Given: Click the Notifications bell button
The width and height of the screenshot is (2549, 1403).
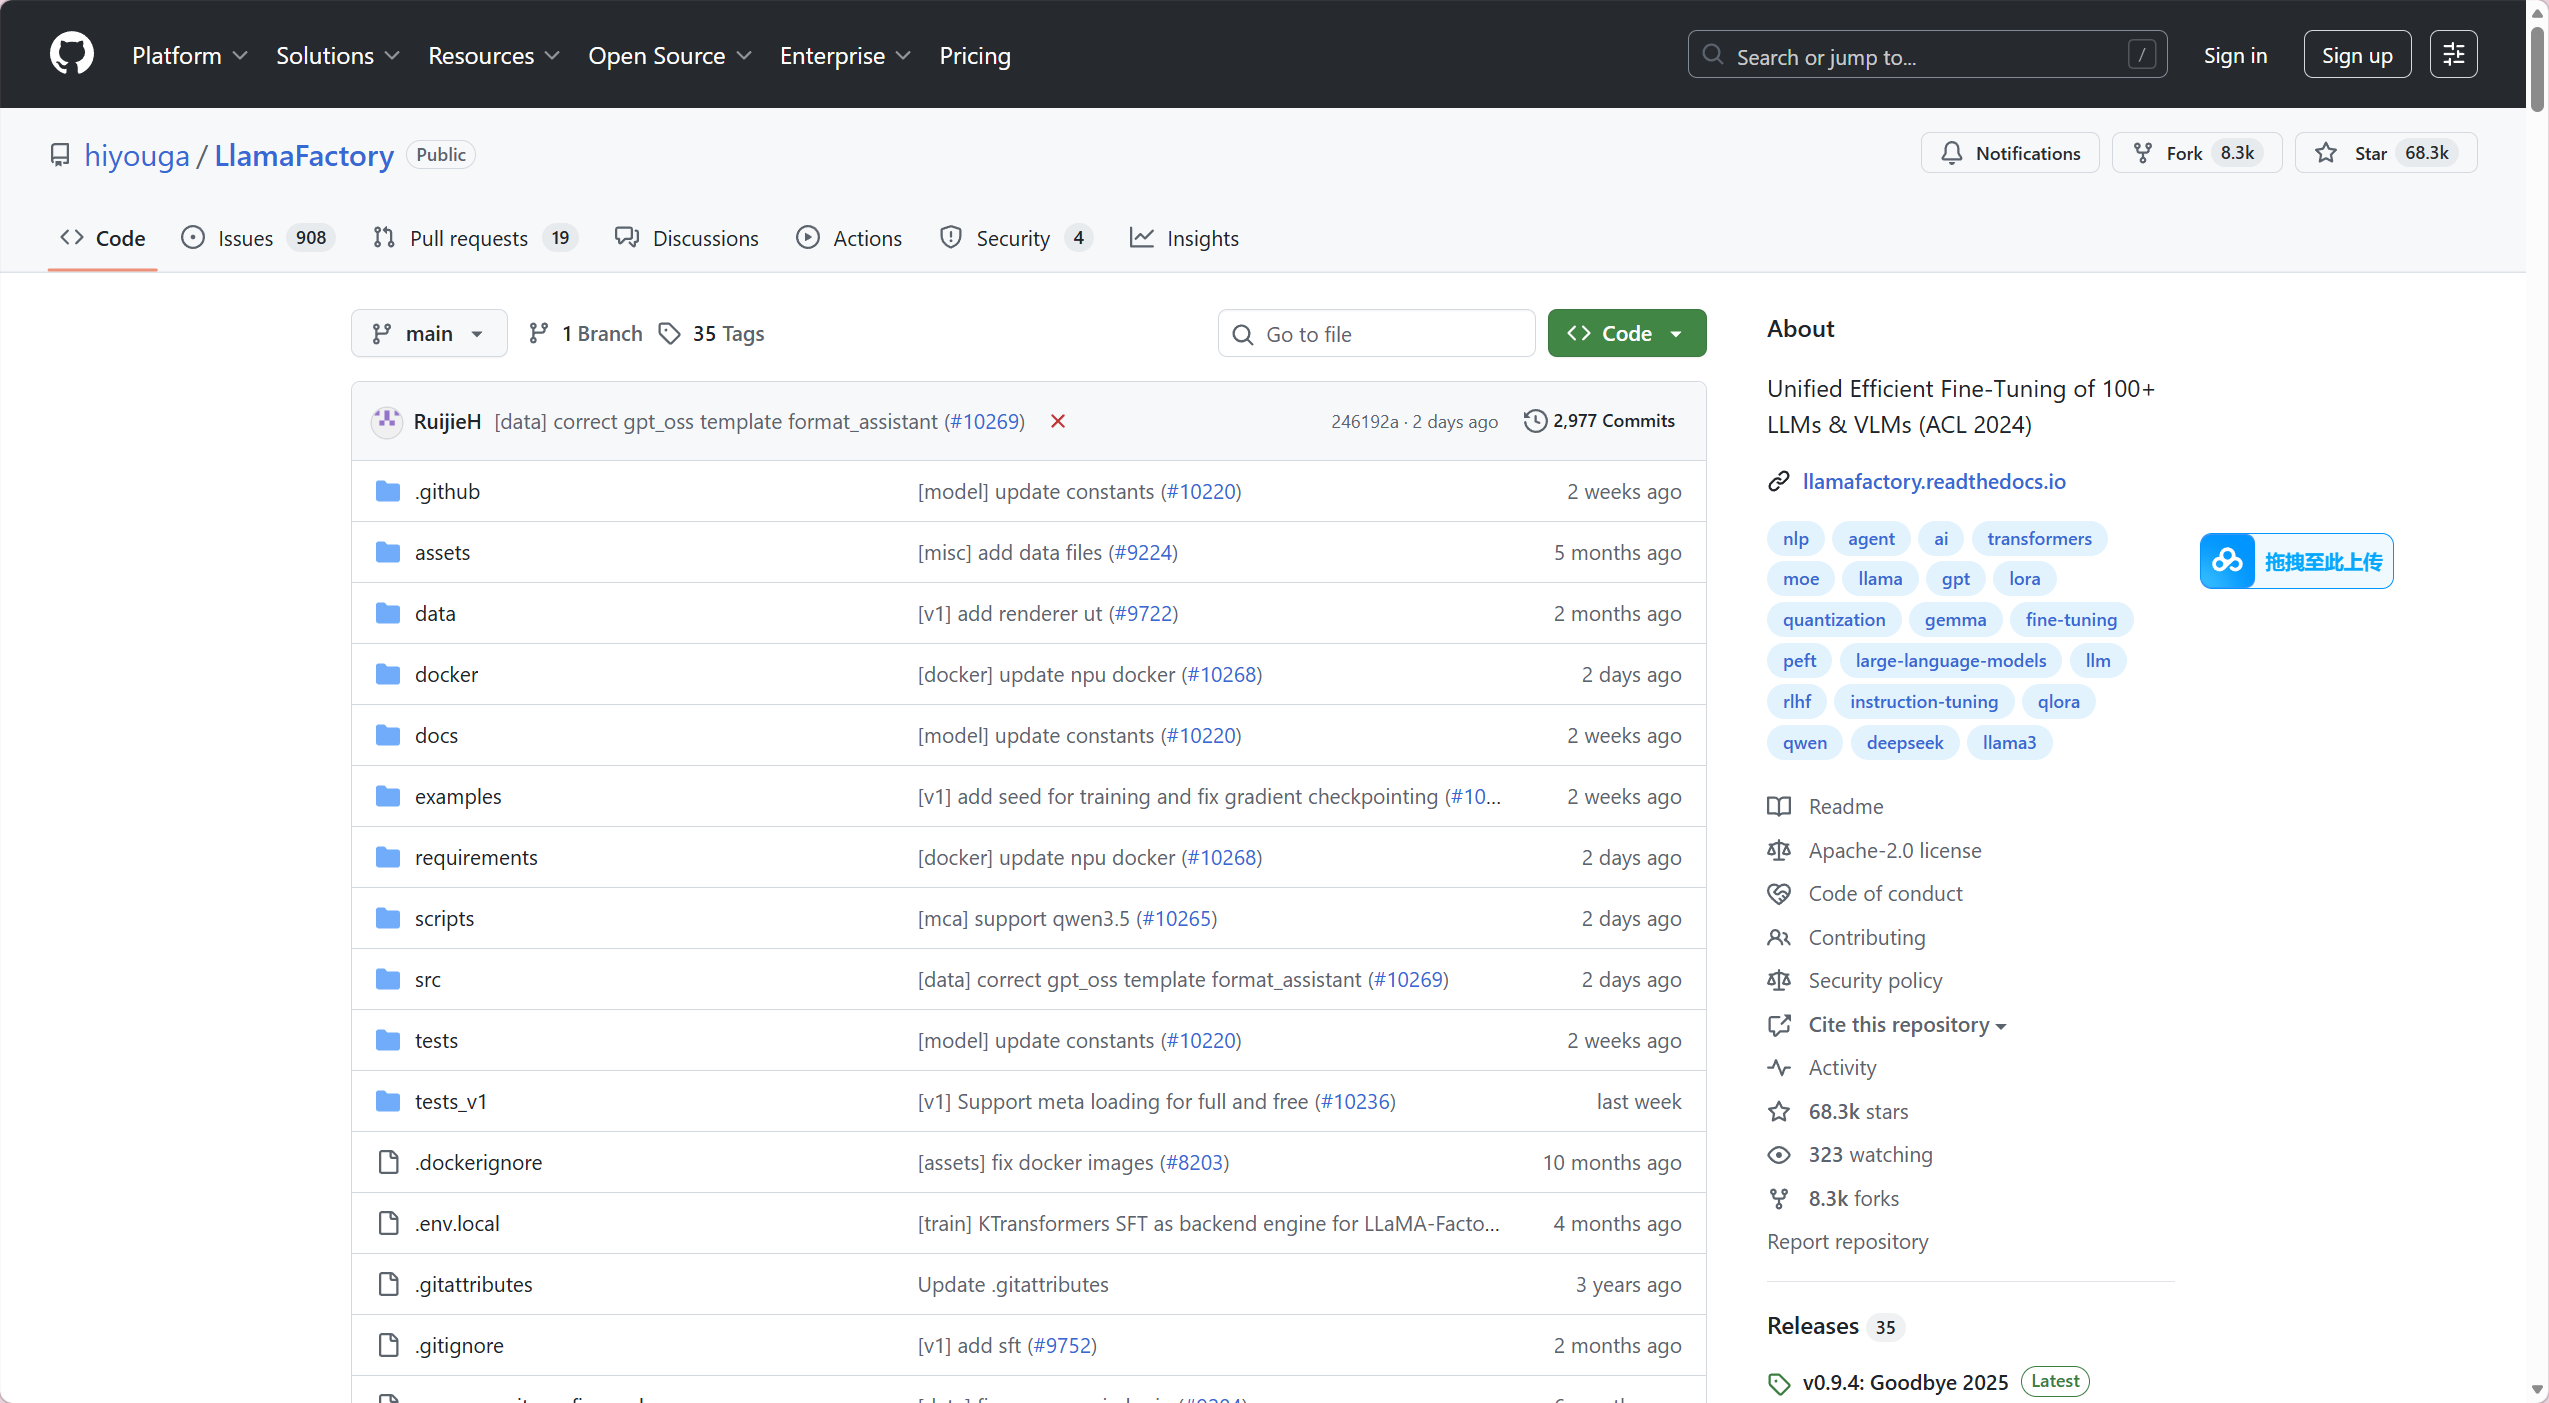Looking at the screenshot, I should (2010, 153).
